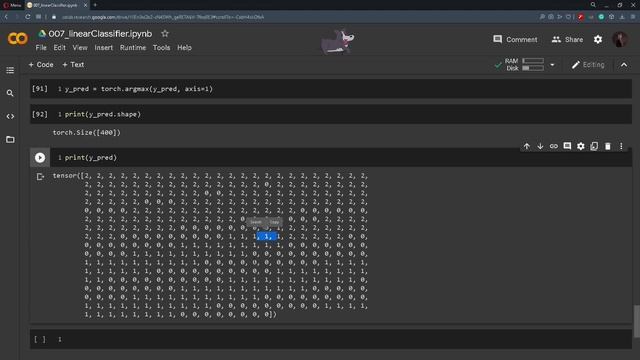Reload the page with the refresh icon

click(x=28, y=17)
